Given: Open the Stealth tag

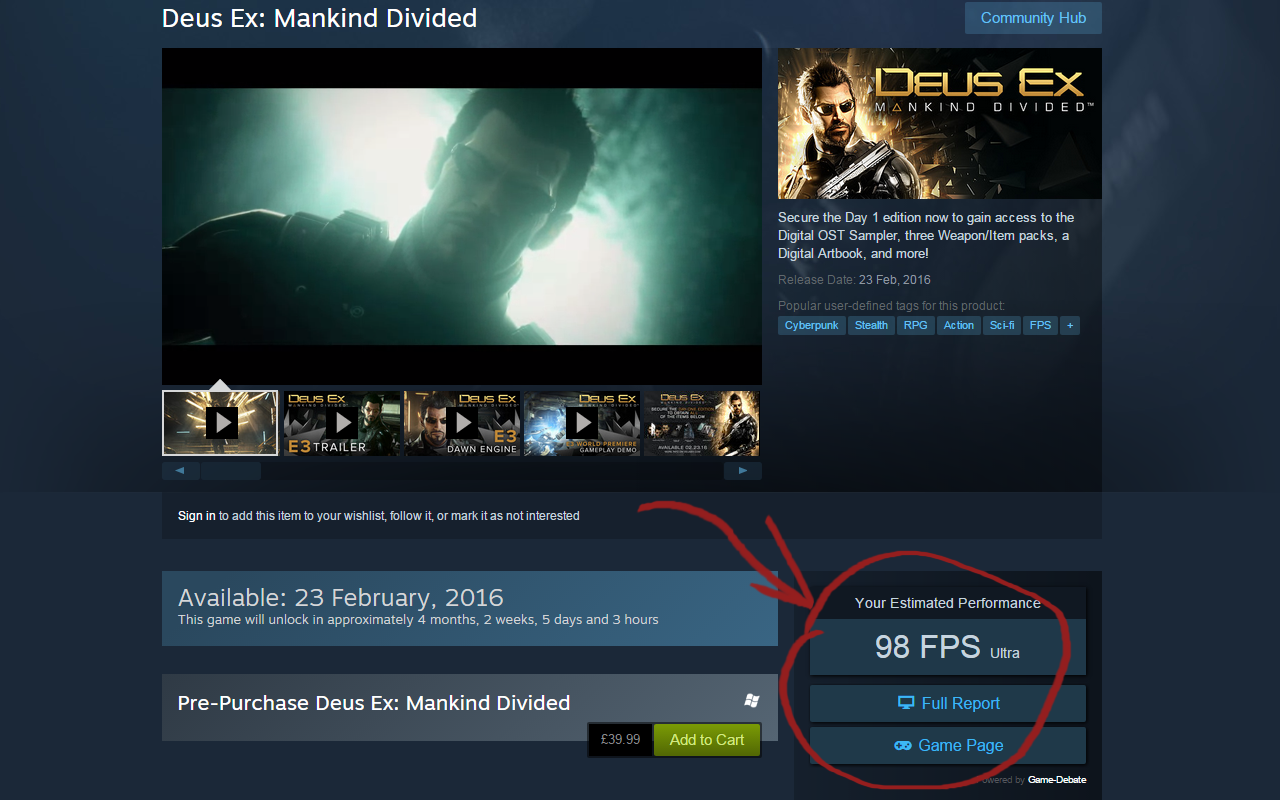Looking at the screenshot, I should coord(870,325).
